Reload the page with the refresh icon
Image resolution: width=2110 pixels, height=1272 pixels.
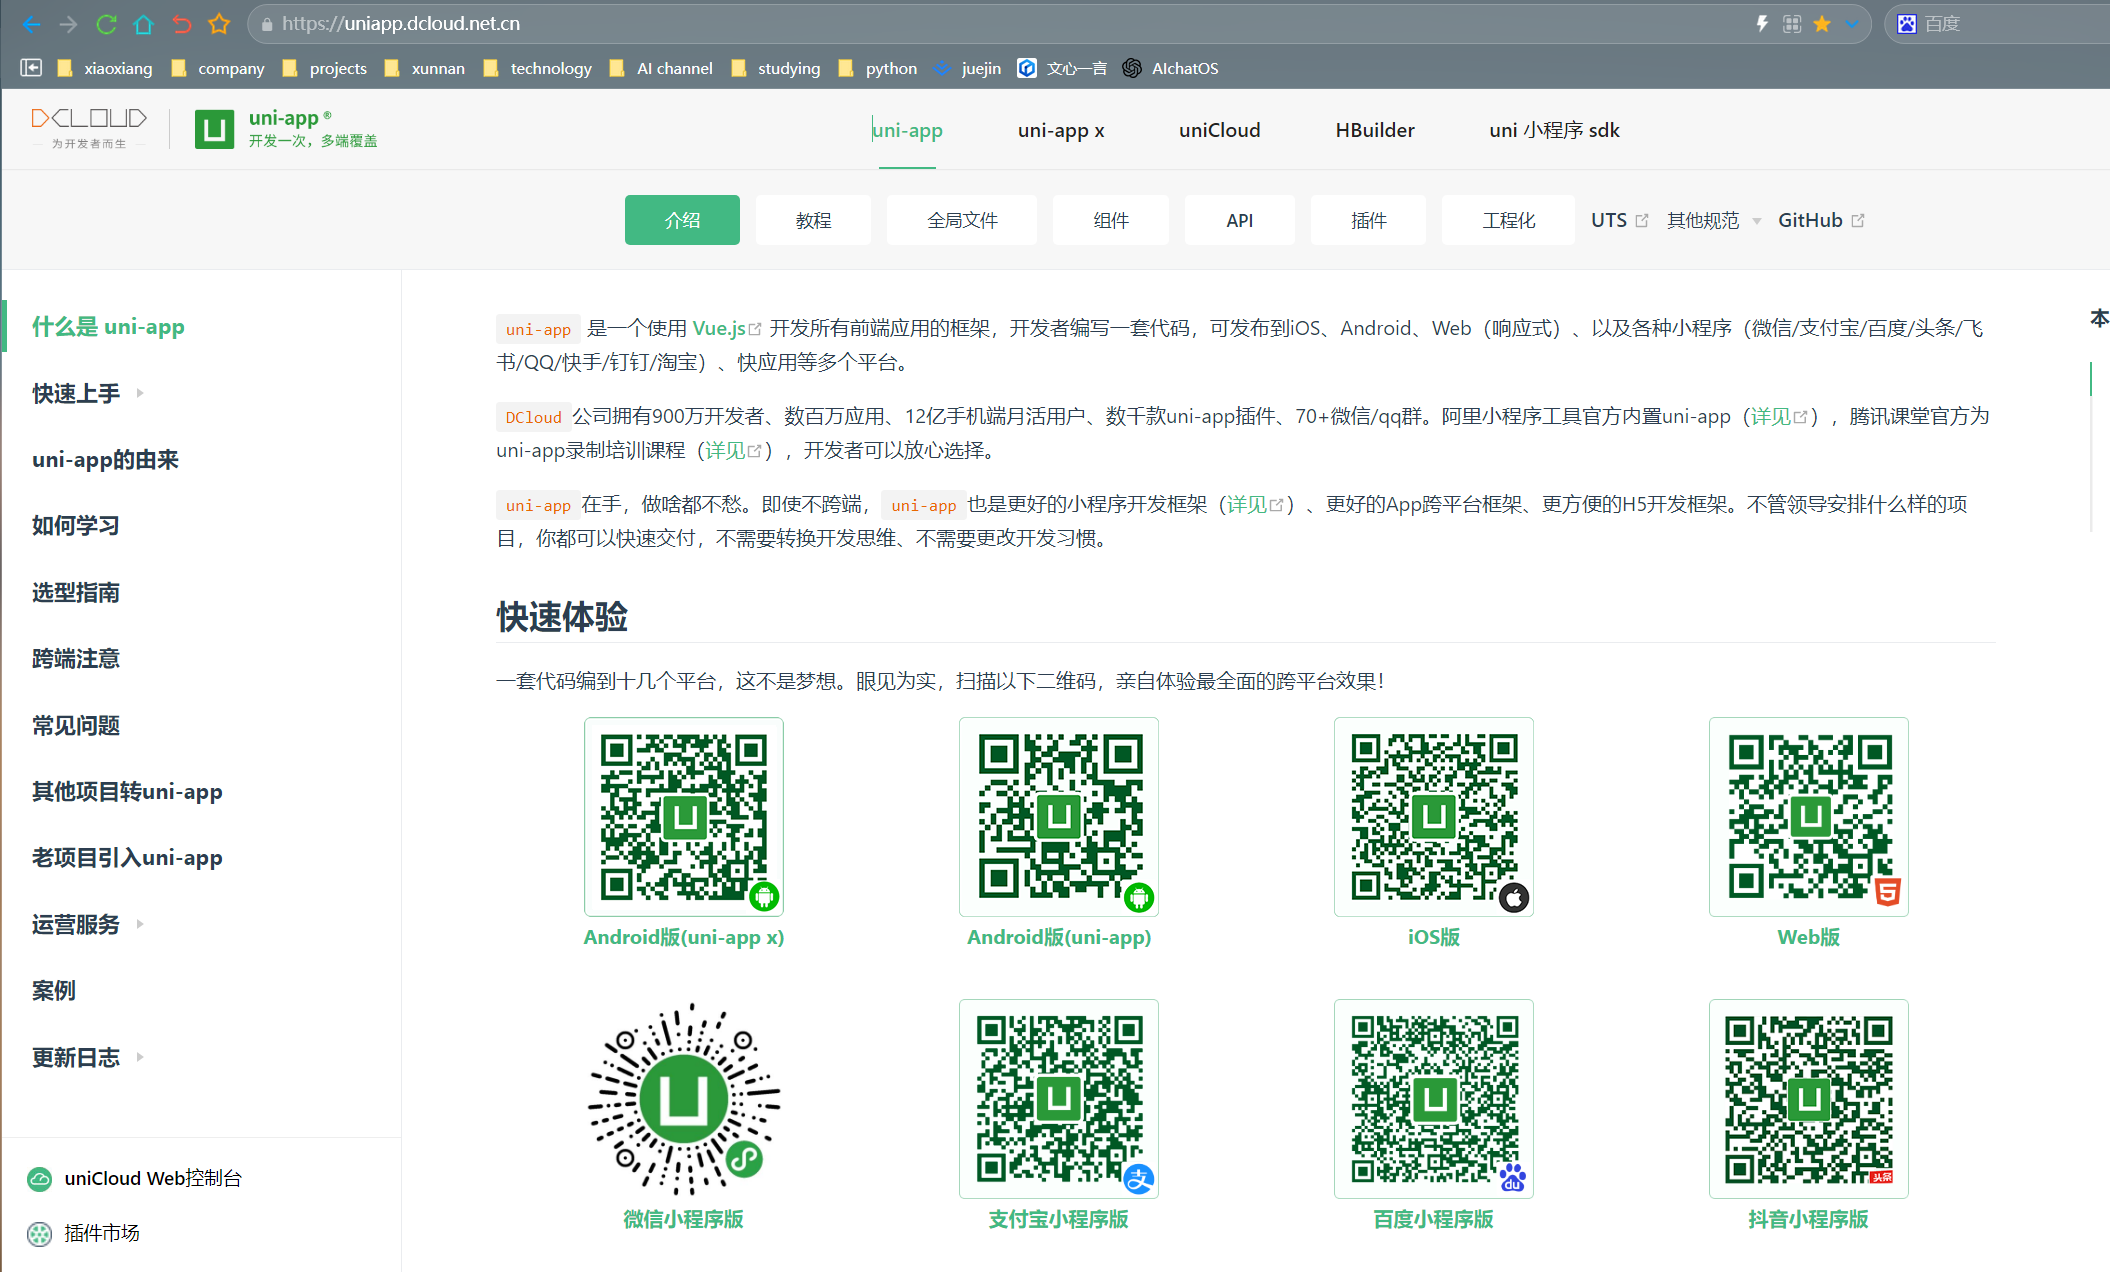coord(106,24)
